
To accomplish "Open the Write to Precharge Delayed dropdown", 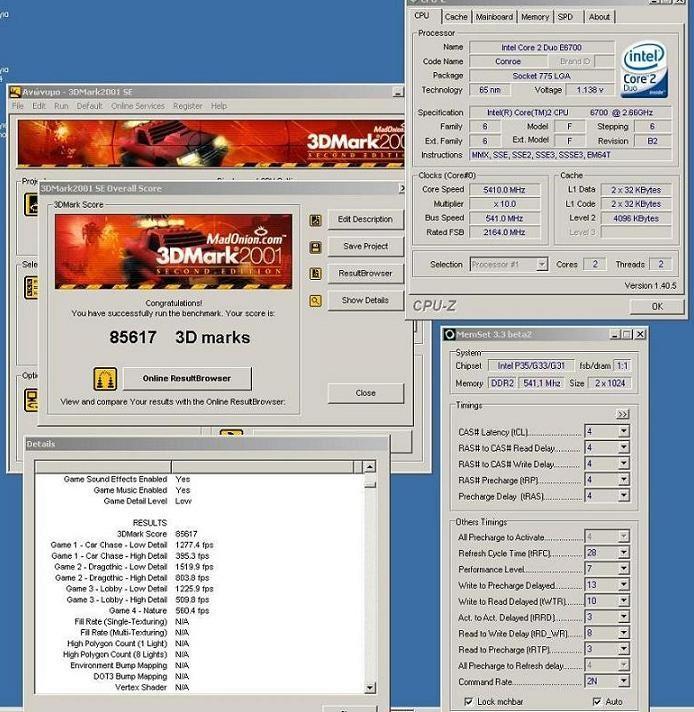I will pos(624,584).
